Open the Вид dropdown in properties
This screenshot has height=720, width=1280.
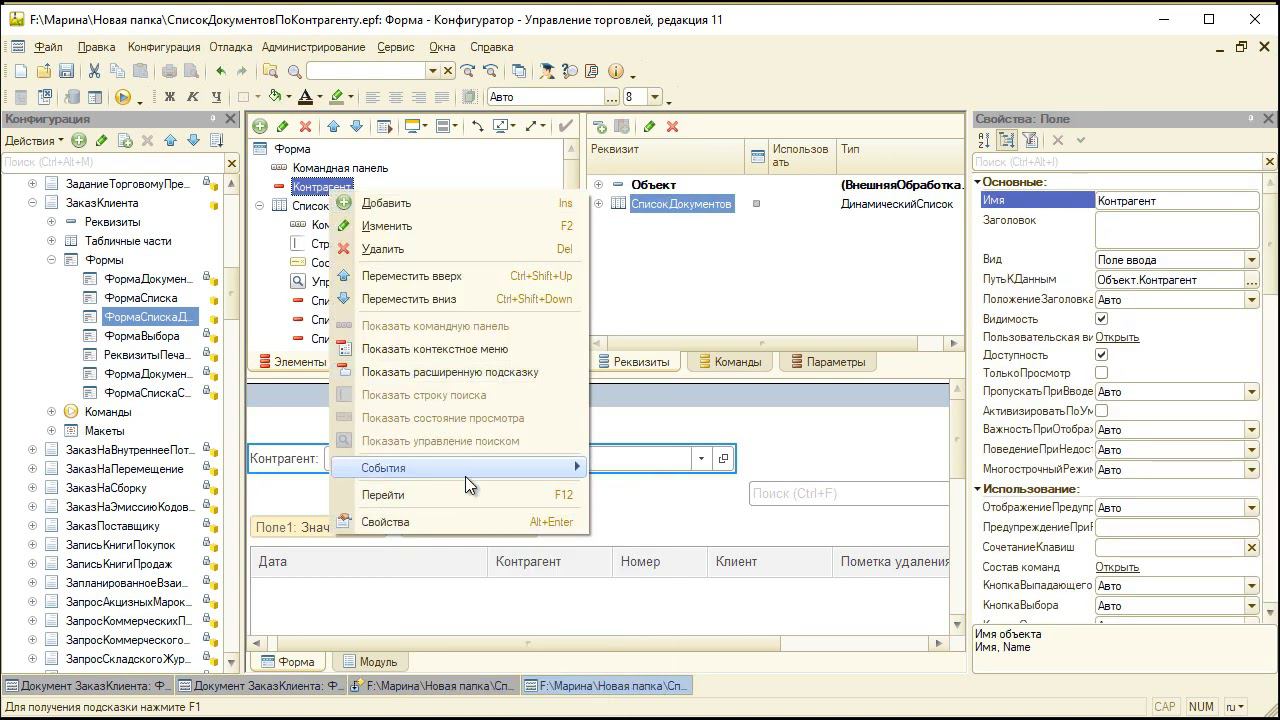point(1251,260)
